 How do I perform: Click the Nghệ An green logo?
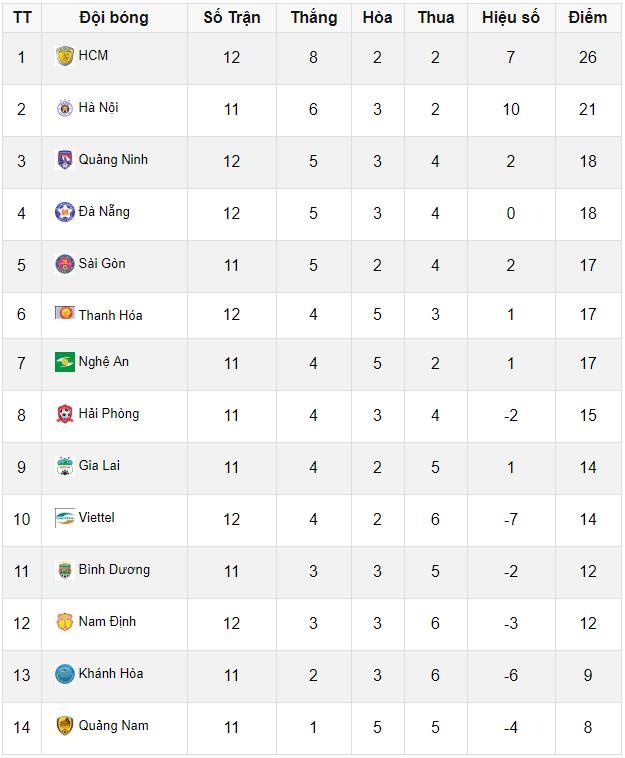tap(65, 362)
